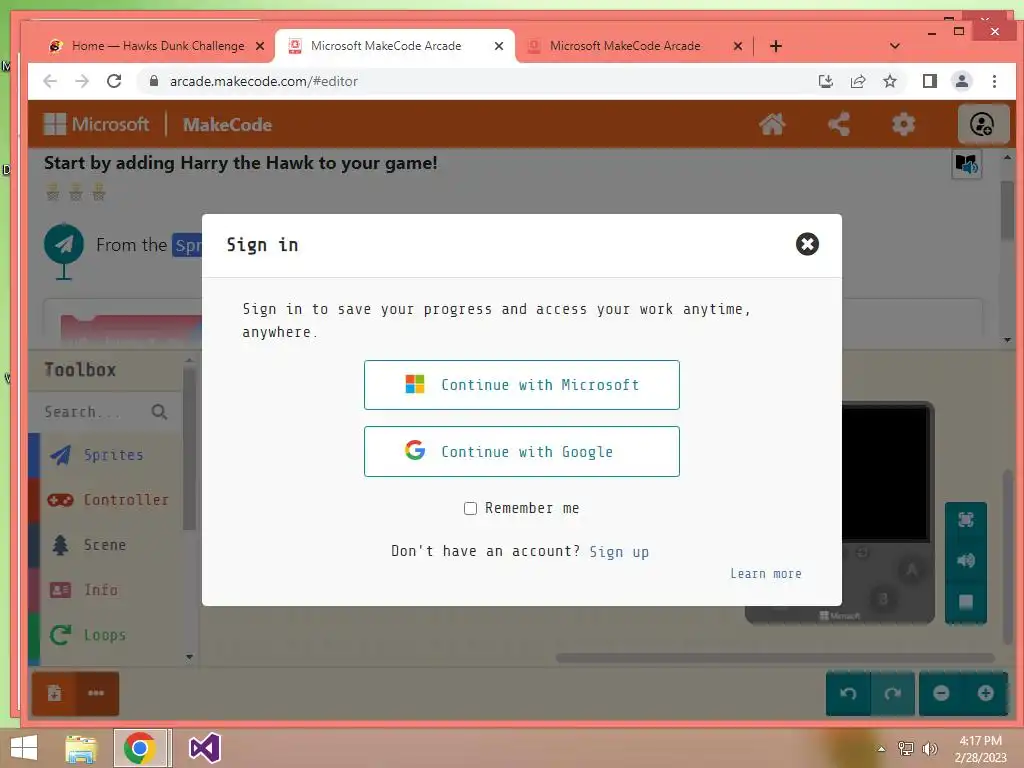
Task: Click the address bar URL
Action: coord(264,81)
